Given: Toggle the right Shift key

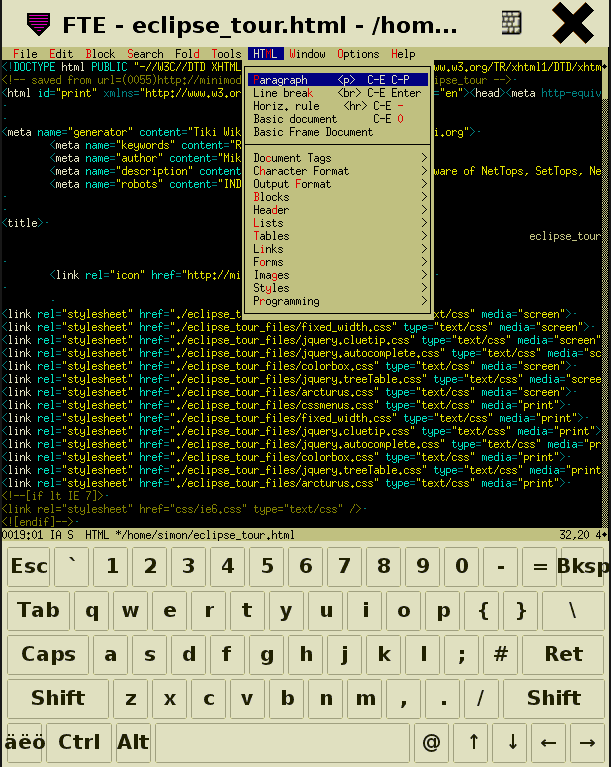Looking at the screenshot, I should 554,698.
